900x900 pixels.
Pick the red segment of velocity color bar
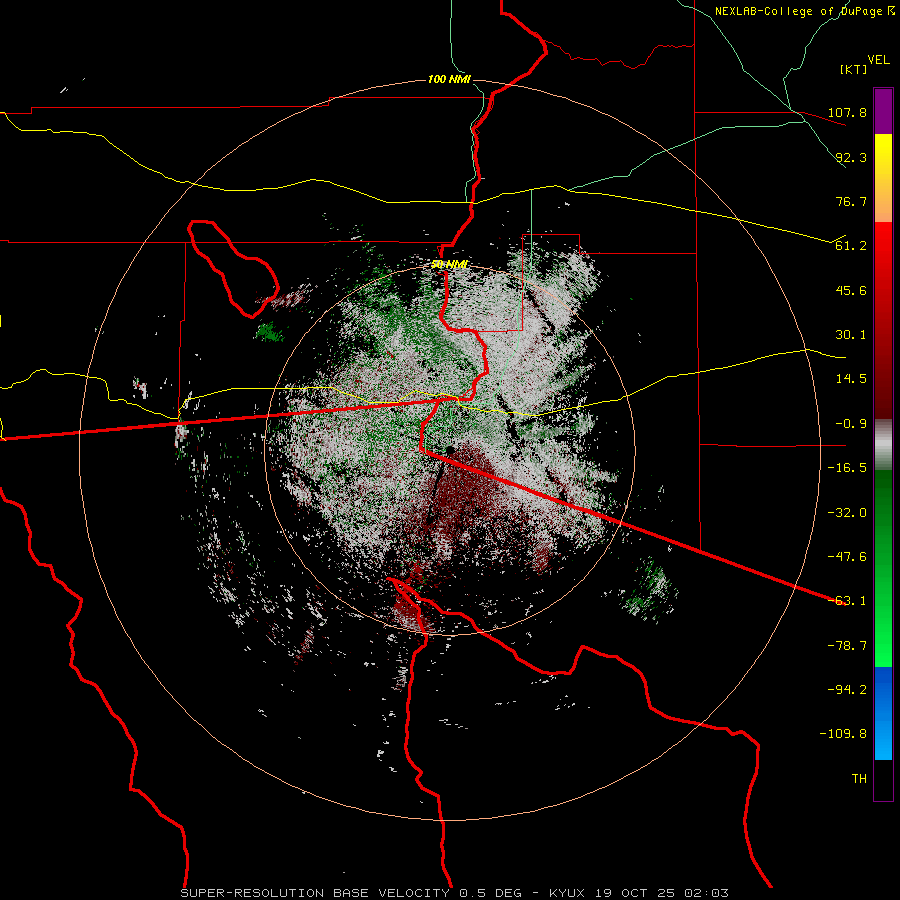[x=883, y=320]
